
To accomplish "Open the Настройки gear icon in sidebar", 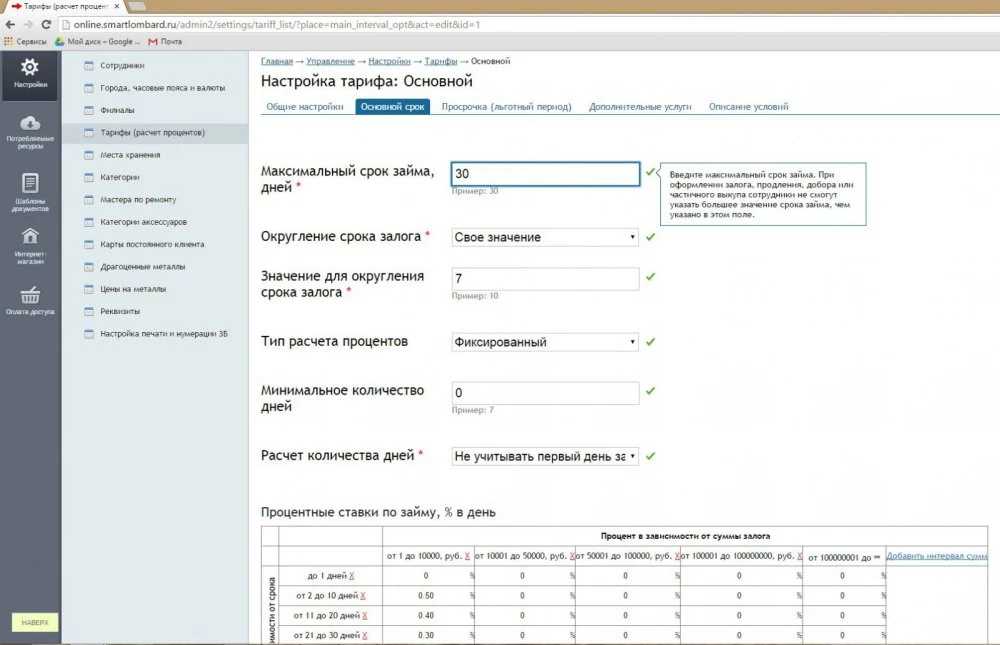I will (x=29, y=67).
